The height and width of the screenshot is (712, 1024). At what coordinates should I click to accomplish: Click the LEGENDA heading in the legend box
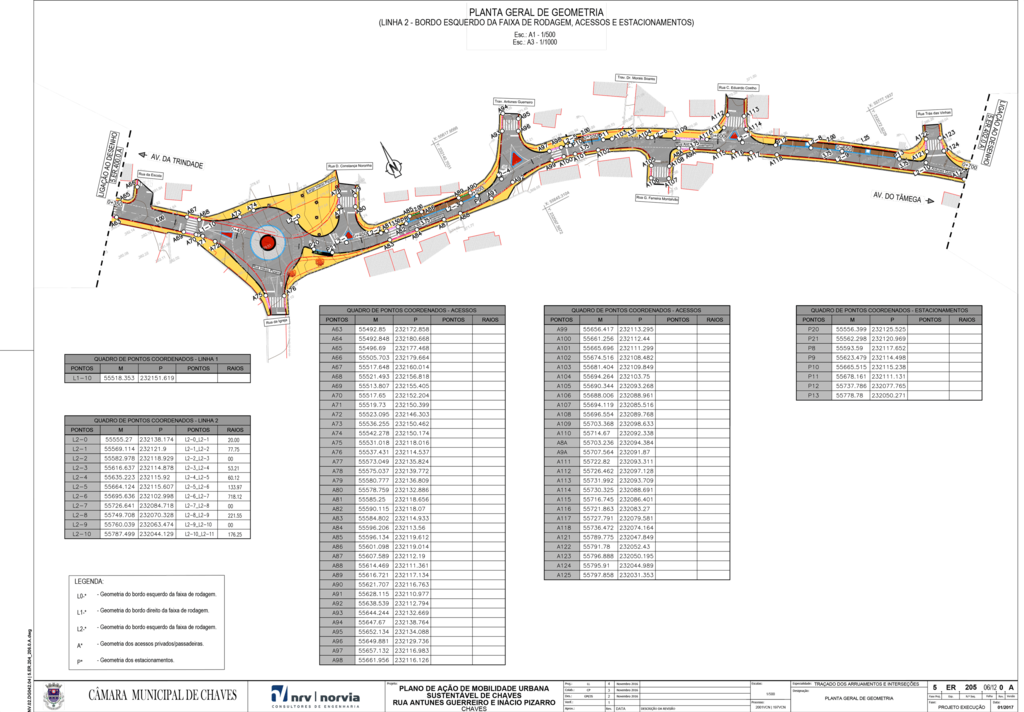pos(90,580)
